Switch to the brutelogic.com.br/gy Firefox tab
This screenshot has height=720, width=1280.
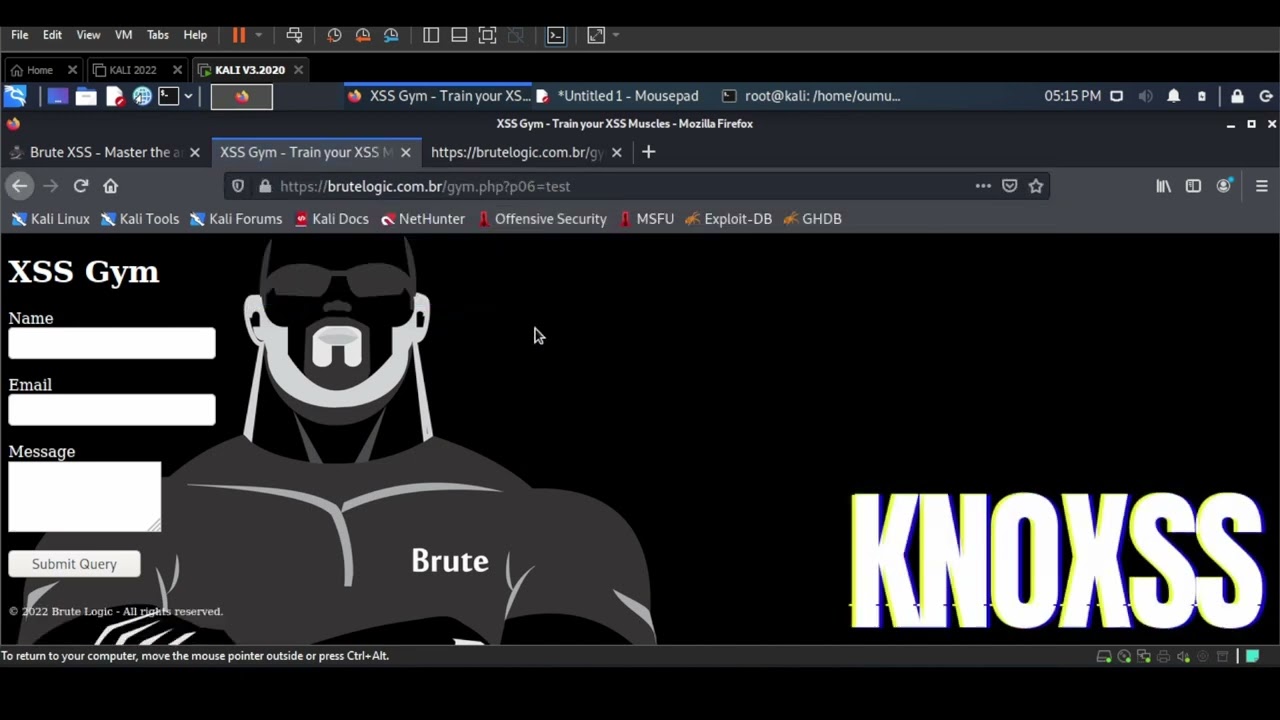516,152
